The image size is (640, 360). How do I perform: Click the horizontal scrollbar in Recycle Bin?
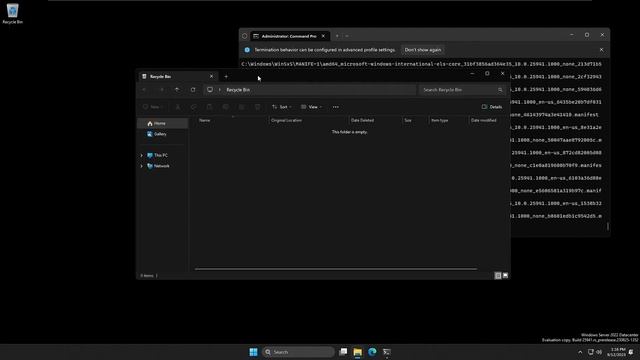(x=336, y=269)
